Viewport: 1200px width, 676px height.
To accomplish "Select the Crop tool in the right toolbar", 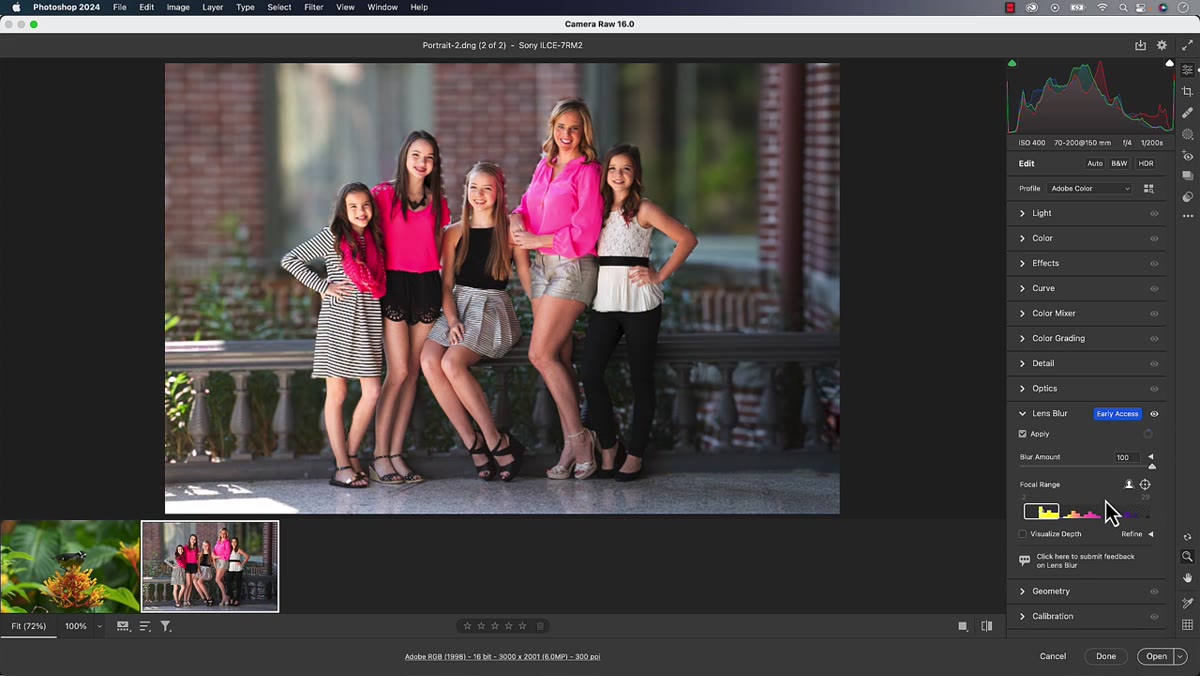I will (1187, 92).
